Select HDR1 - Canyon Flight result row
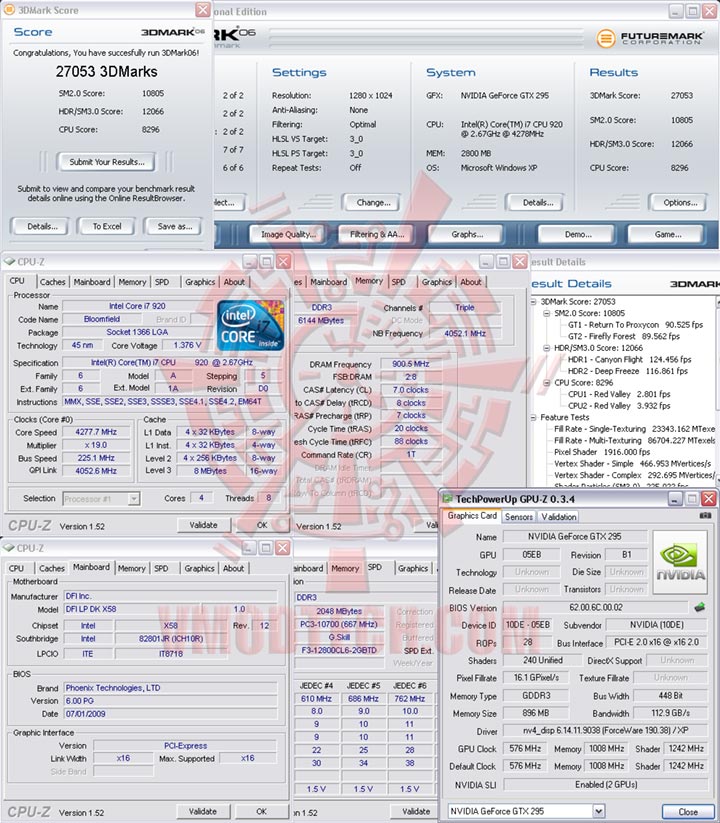The height and width of the screenshot is (823, 720). click(629, 360)
